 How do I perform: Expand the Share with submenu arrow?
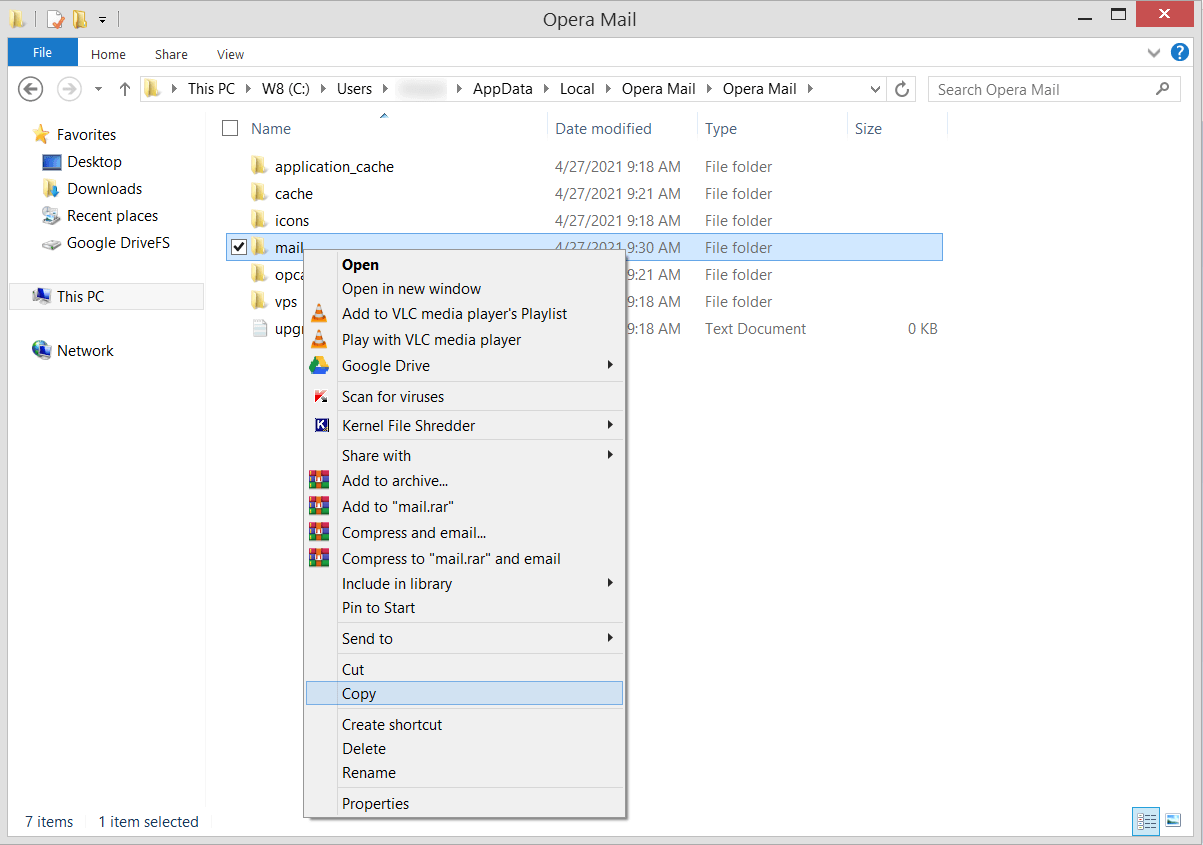[610, 455]
